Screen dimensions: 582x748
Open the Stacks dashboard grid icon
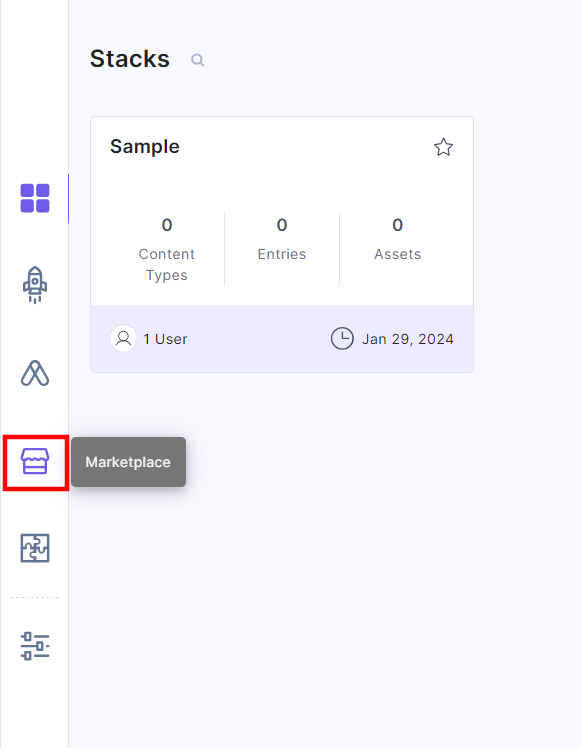(x=35, y=198)
